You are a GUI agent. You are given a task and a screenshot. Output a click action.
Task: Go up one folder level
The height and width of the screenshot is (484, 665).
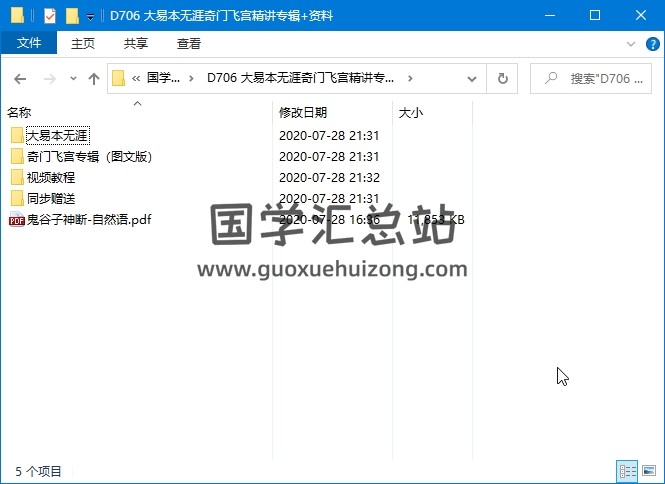94,78
